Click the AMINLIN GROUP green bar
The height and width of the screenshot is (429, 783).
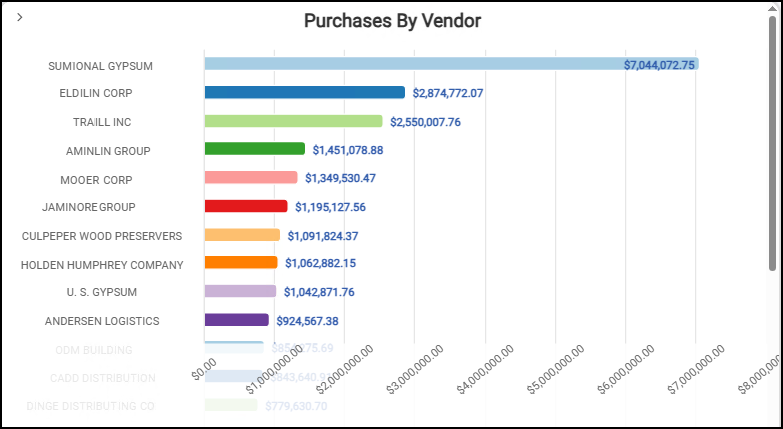click(255, 149)
